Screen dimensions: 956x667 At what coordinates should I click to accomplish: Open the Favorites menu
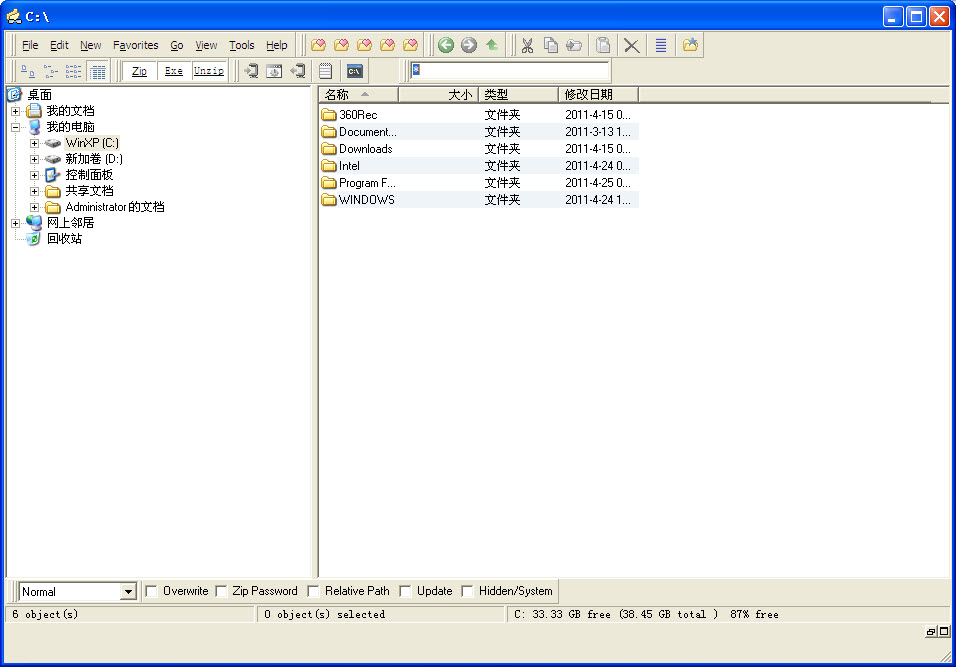coord(135,45)
